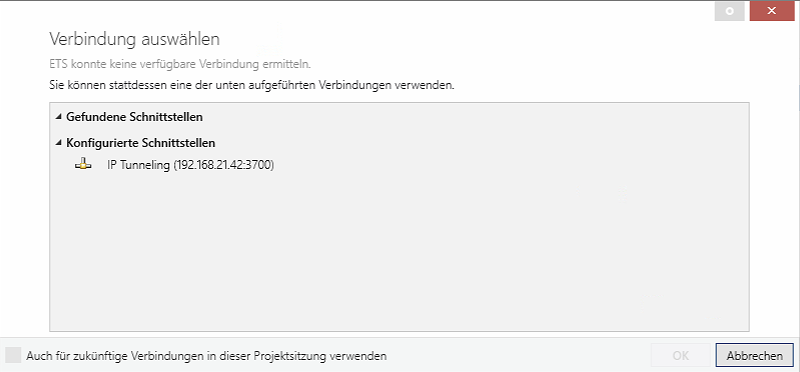This screenshot has width=800, height=372.
Task: Click the Auch für zukünftige Verbindungen label
Action: point(207,356)
